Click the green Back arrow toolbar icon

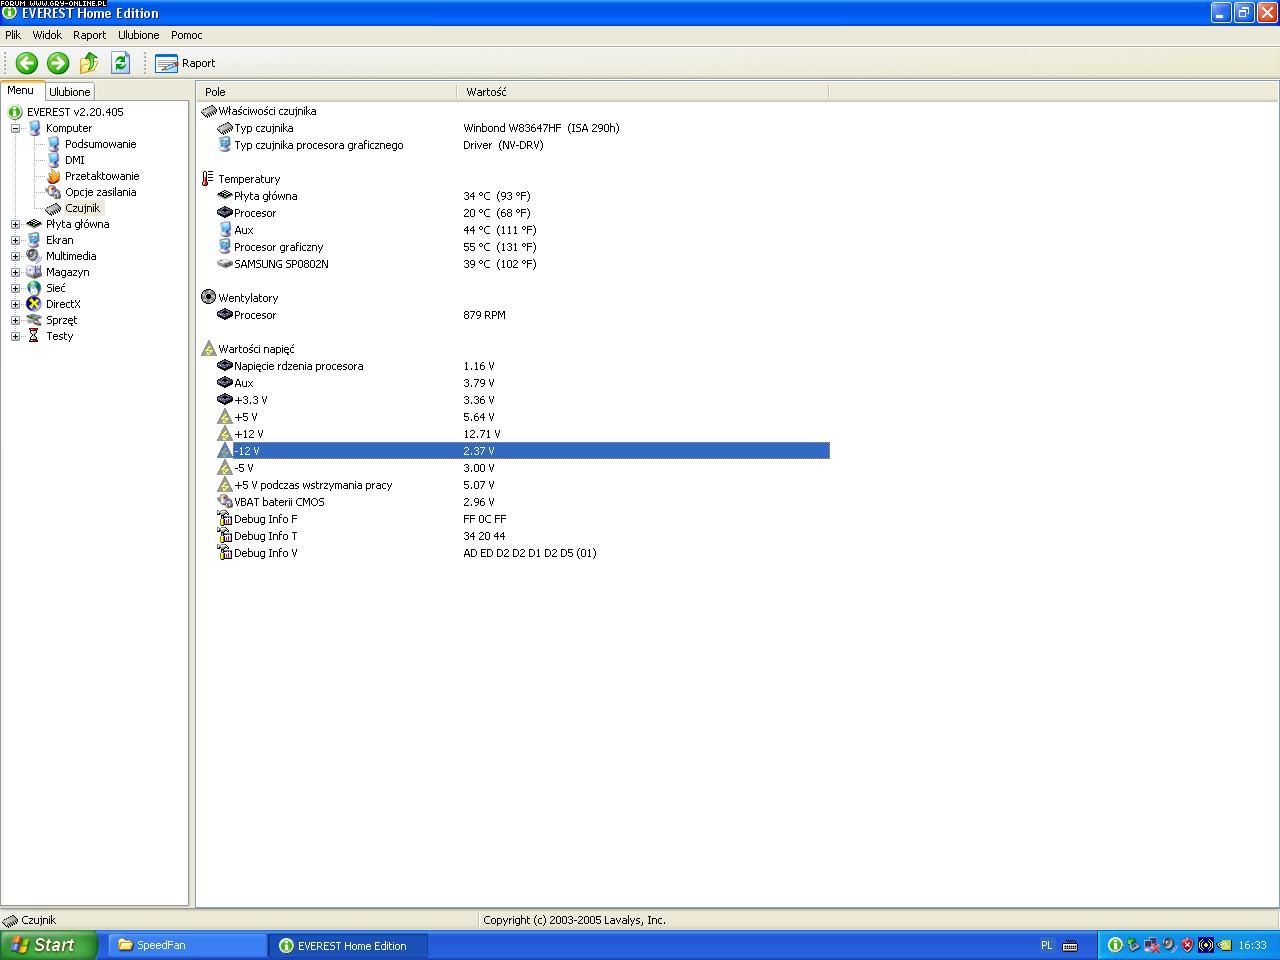[27, 63]
